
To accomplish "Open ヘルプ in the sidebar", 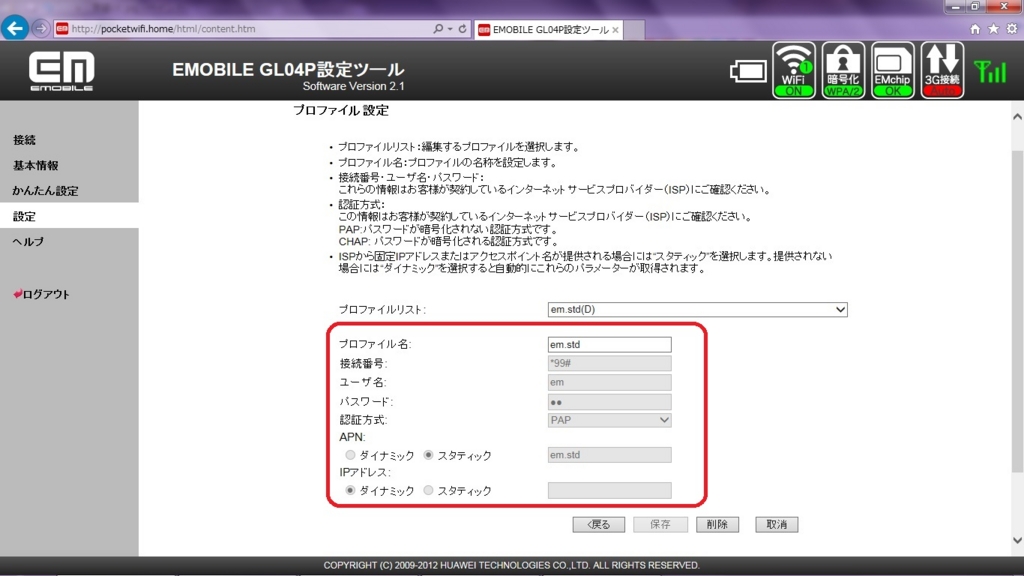I will (28, 242).
